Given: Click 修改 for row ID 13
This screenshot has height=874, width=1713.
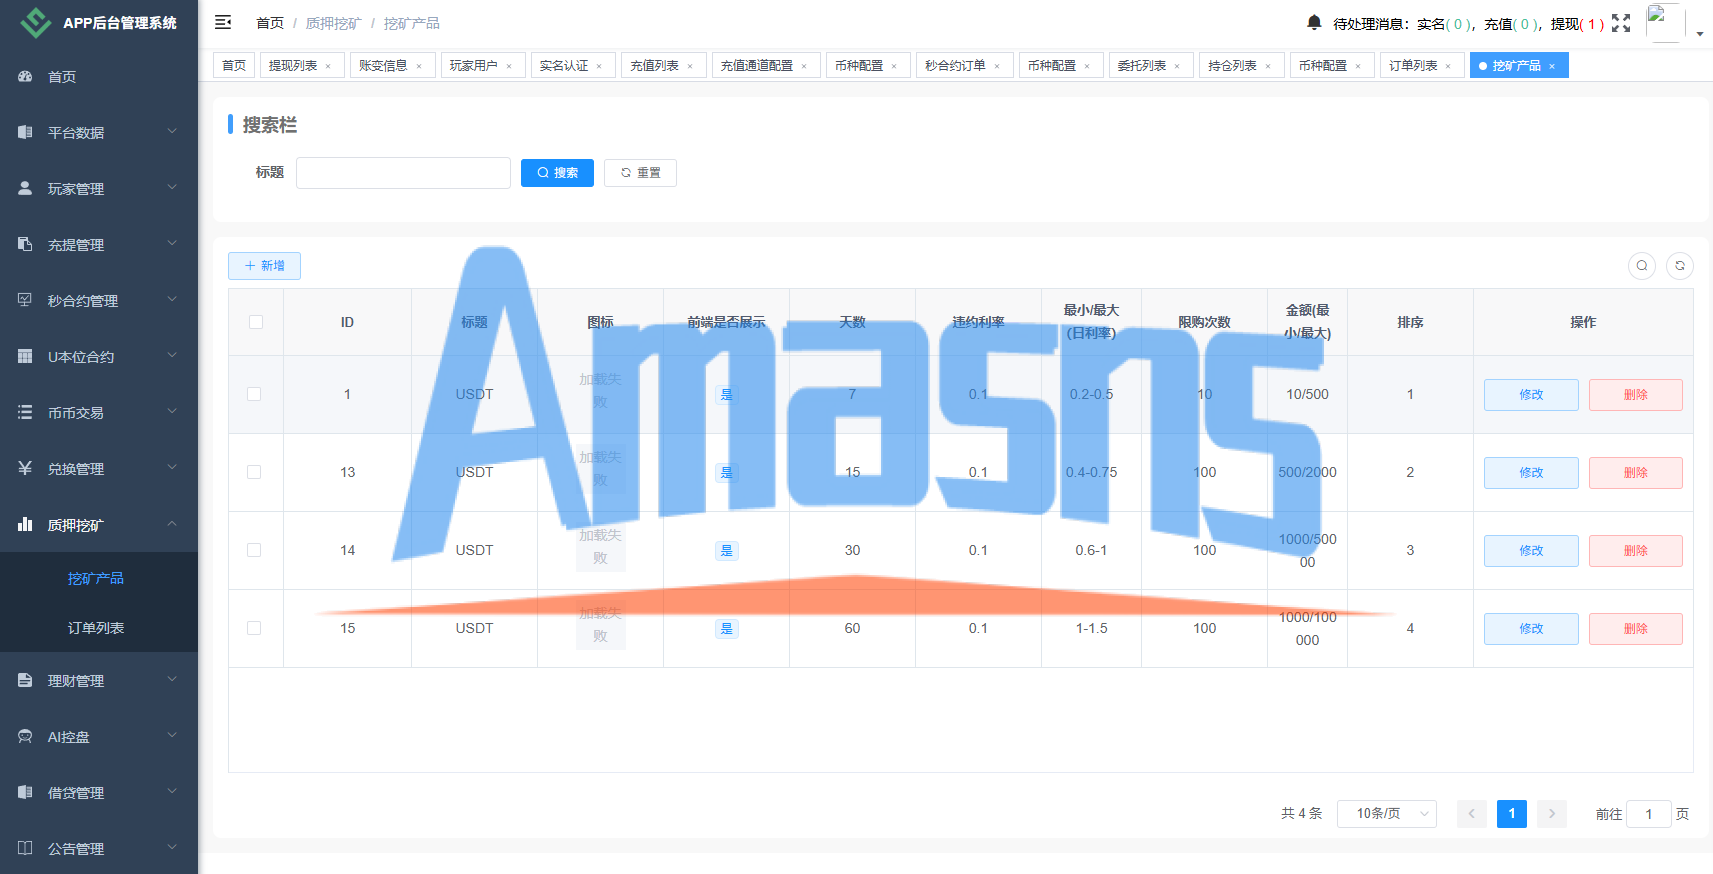Looking at the screenshot, I should pyautogui.click(x=1531, y=473).
